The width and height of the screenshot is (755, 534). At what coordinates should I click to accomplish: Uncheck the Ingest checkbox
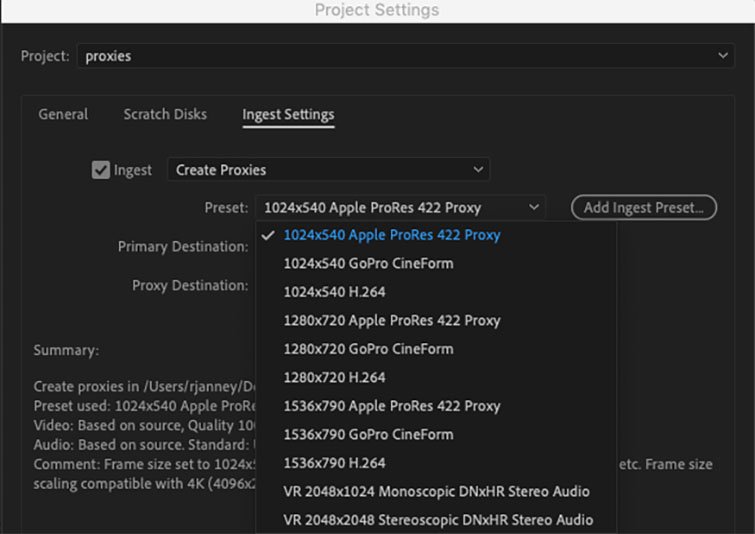(100, 170)
